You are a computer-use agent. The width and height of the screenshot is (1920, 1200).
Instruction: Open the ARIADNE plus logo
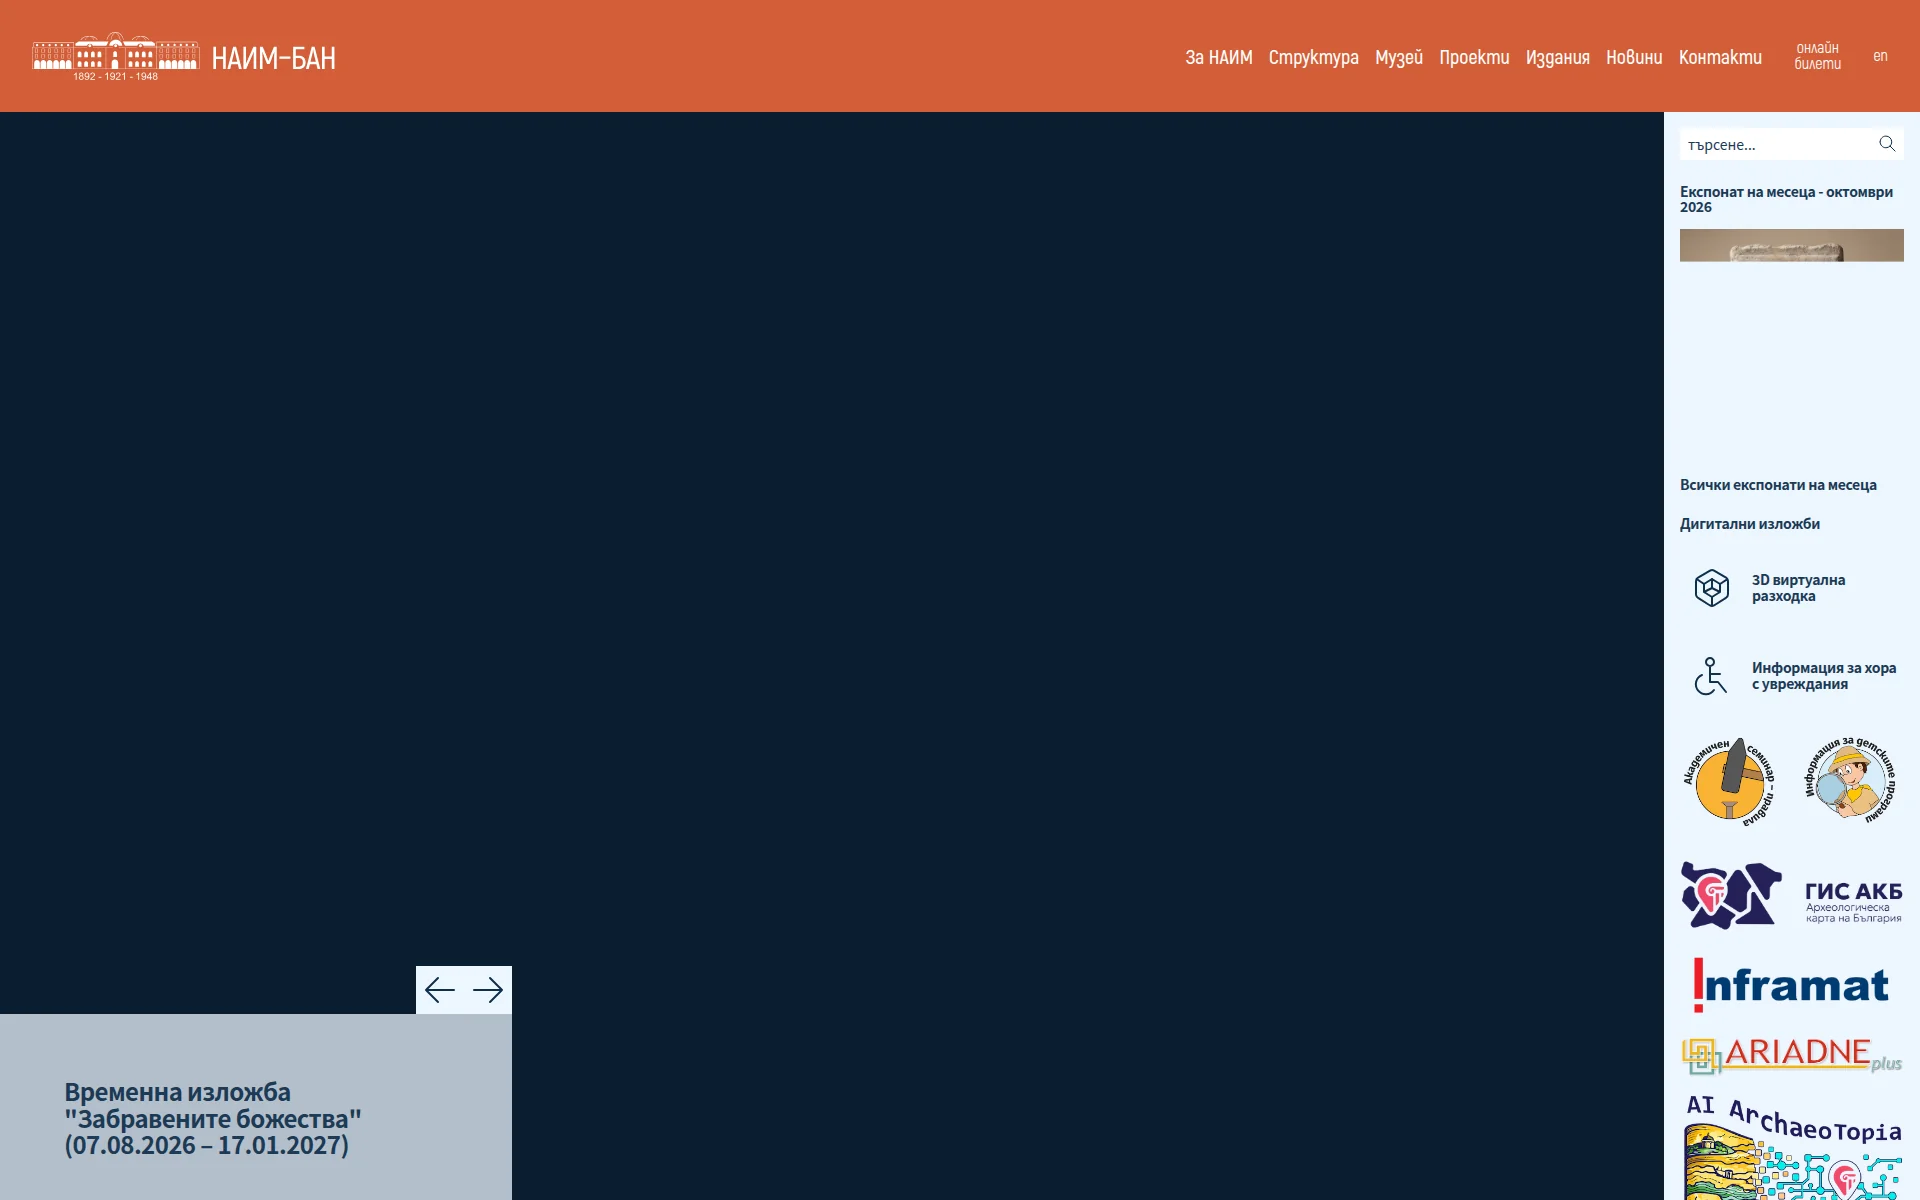(1791, 1055)
